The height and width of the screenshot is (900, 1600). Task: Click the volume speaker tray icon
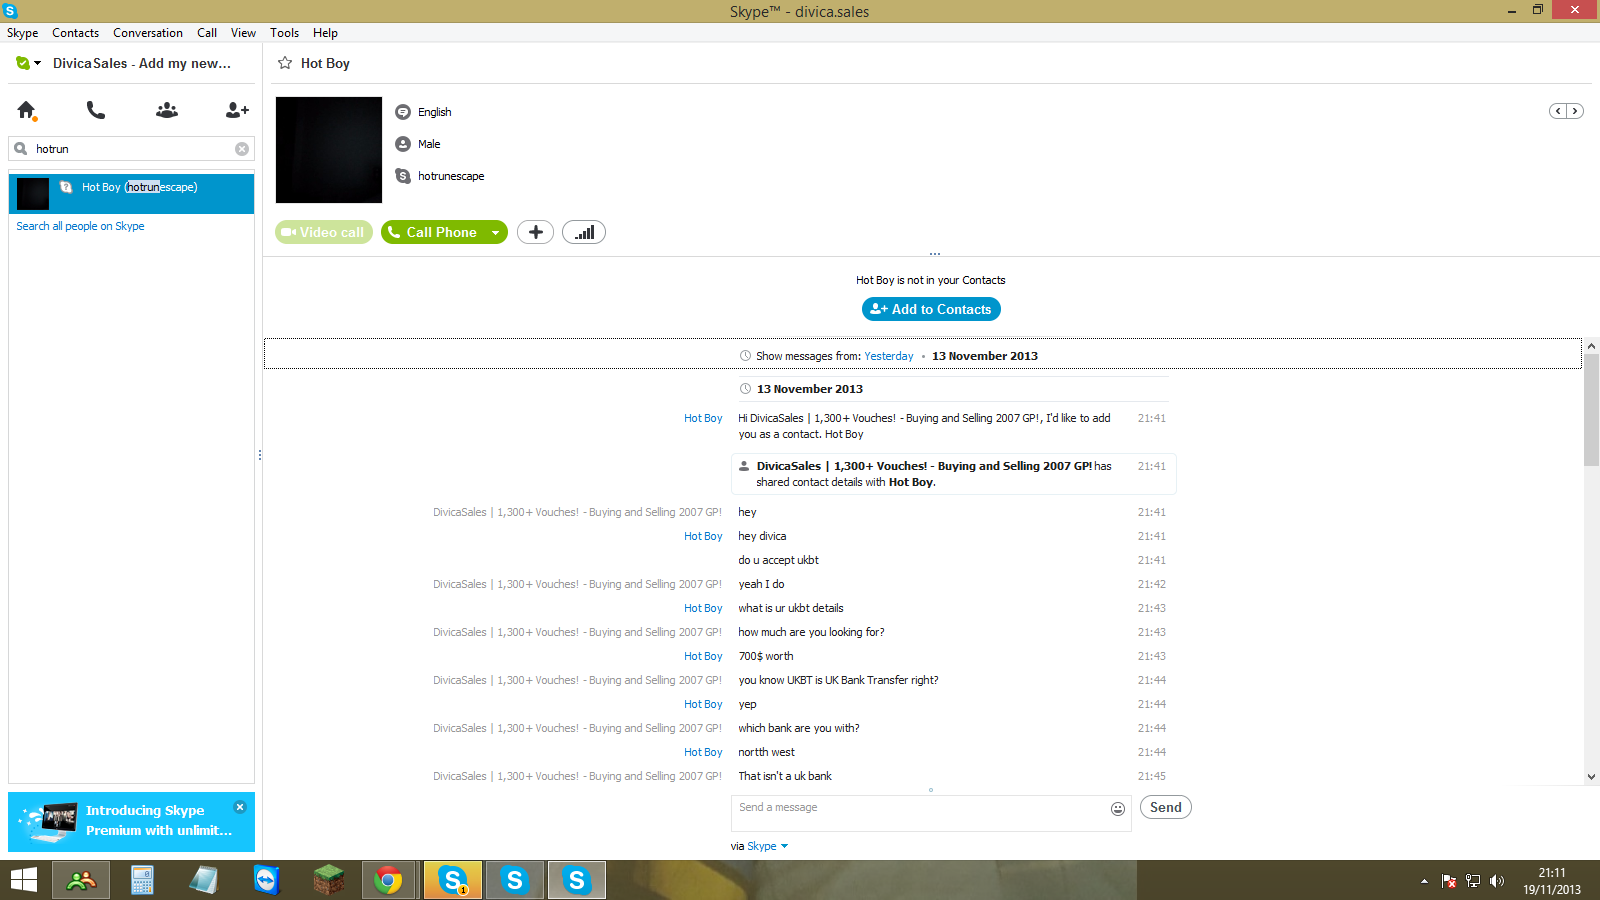(1497, 881)
